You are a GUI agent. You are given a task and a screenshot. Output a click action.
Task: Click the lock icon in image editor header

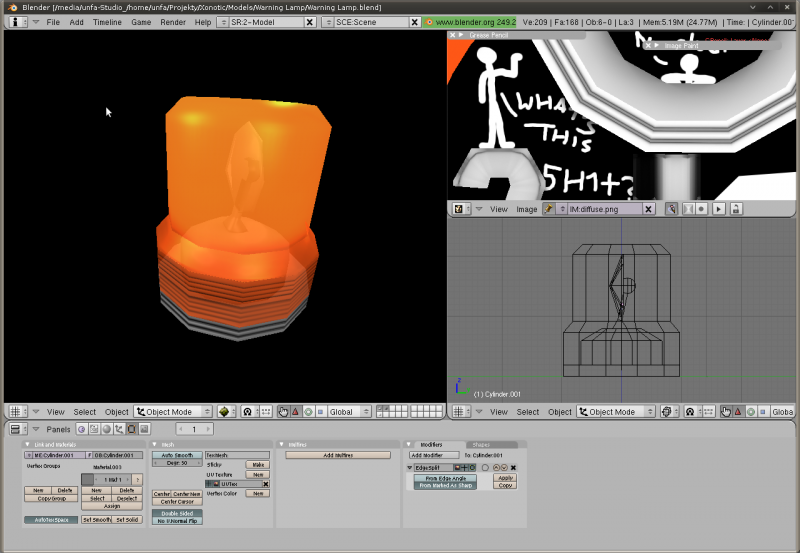736,209
